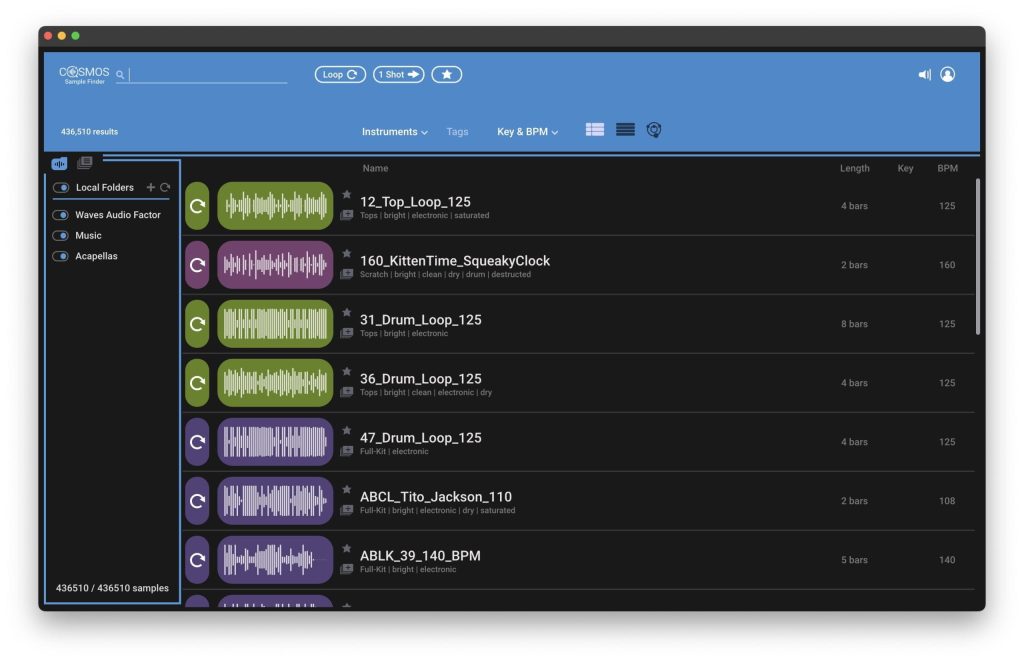Filter results by 1 Shot samples

pos(398,74)
